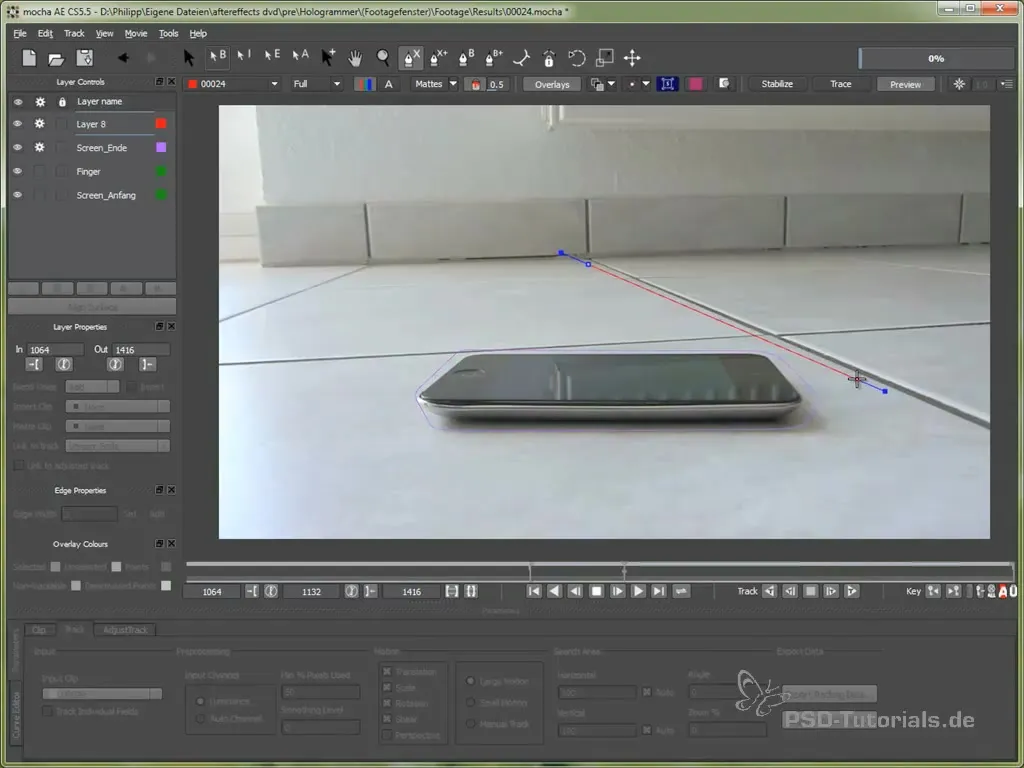Select the Scale tool
The height and width of the screenshot is (768, 1024).
click(605, 58)
